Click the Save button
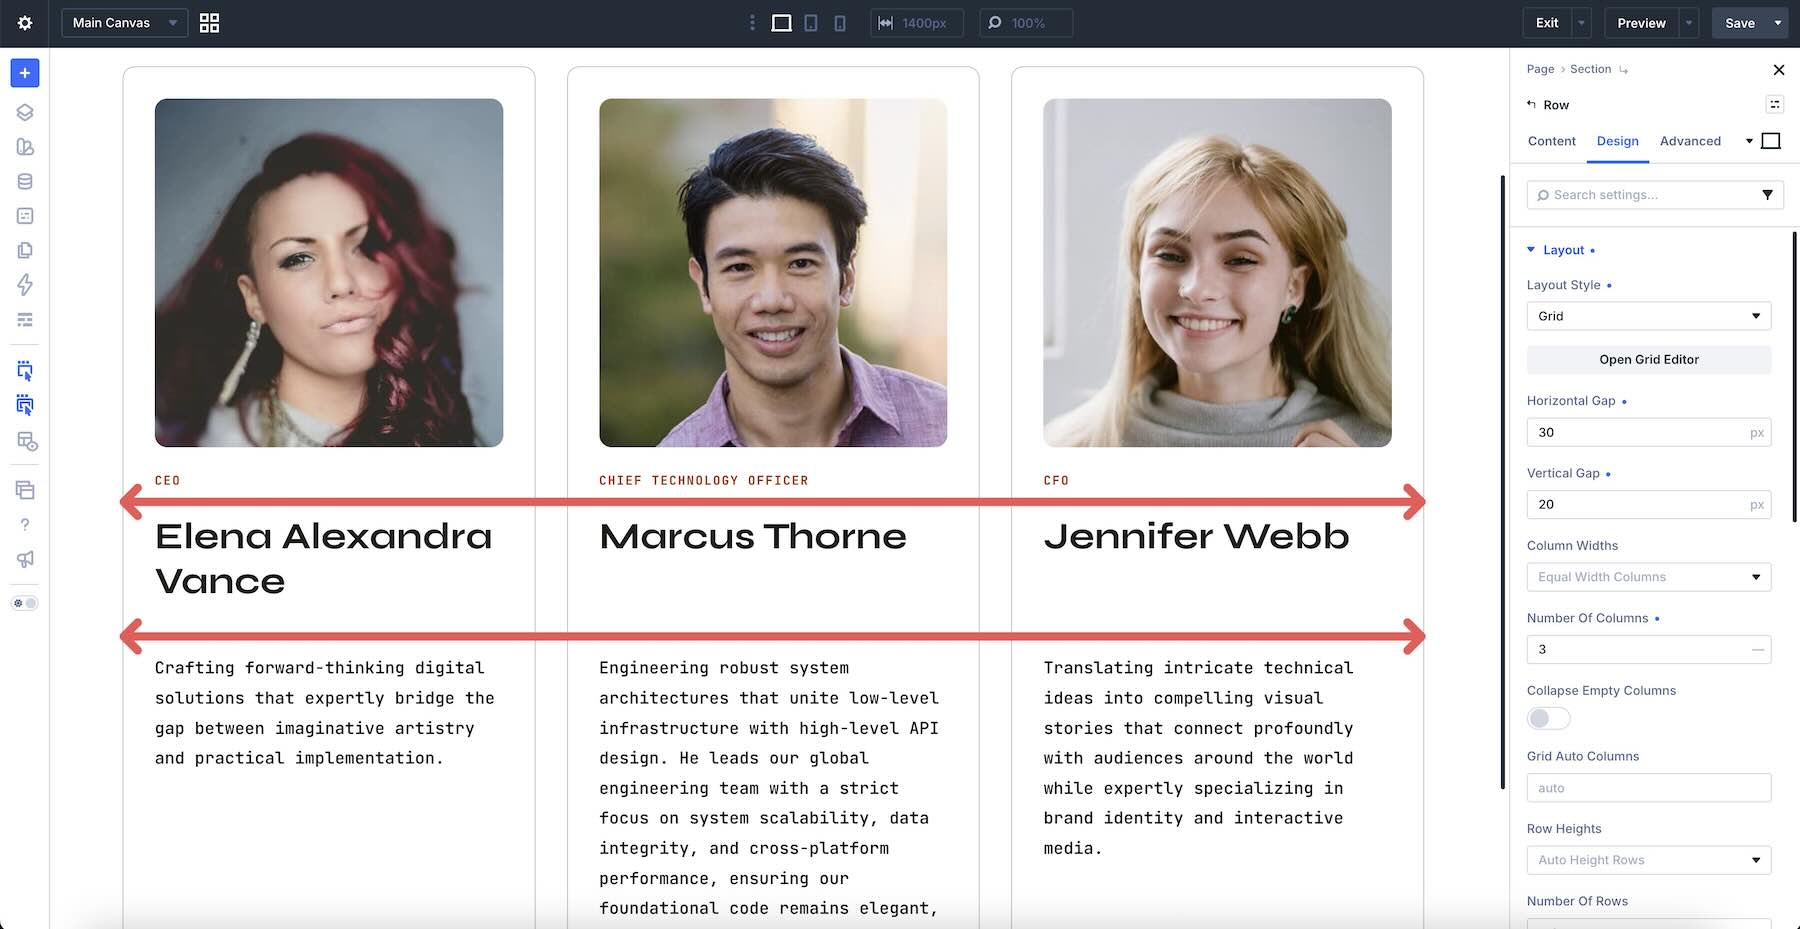 tap(1740, 23)
